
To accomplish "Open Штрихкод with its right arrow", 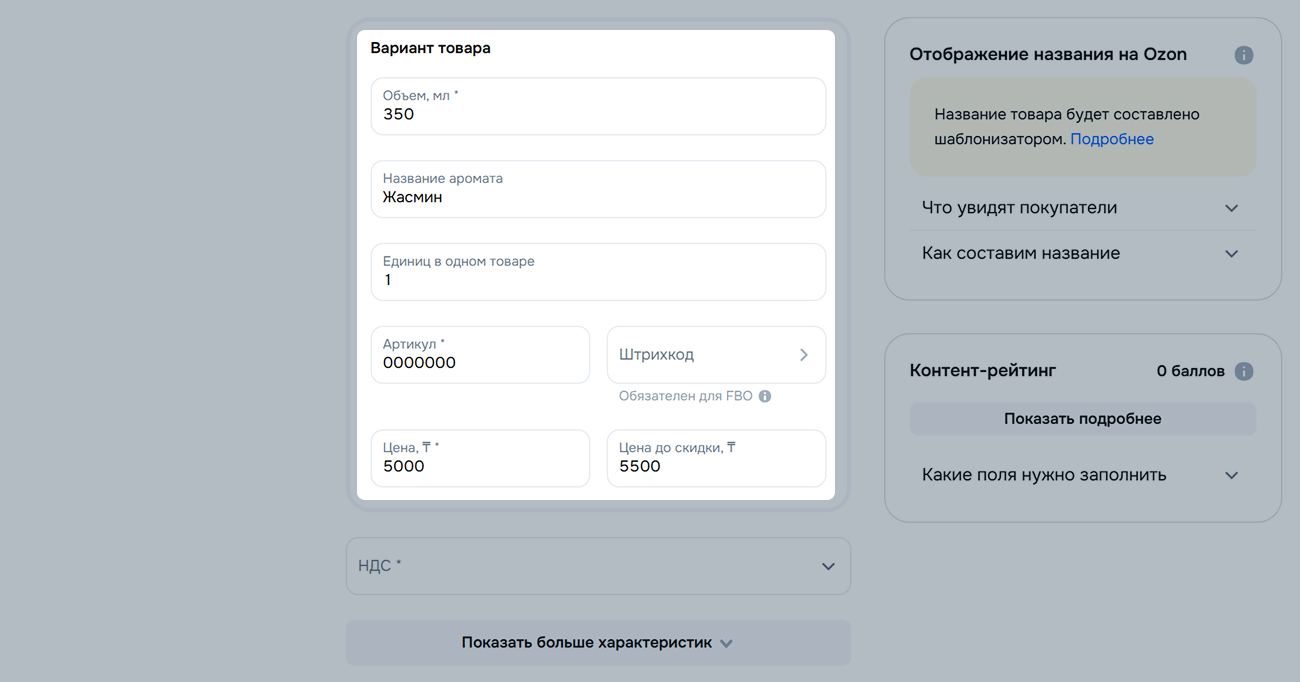I will click(803, 355).
